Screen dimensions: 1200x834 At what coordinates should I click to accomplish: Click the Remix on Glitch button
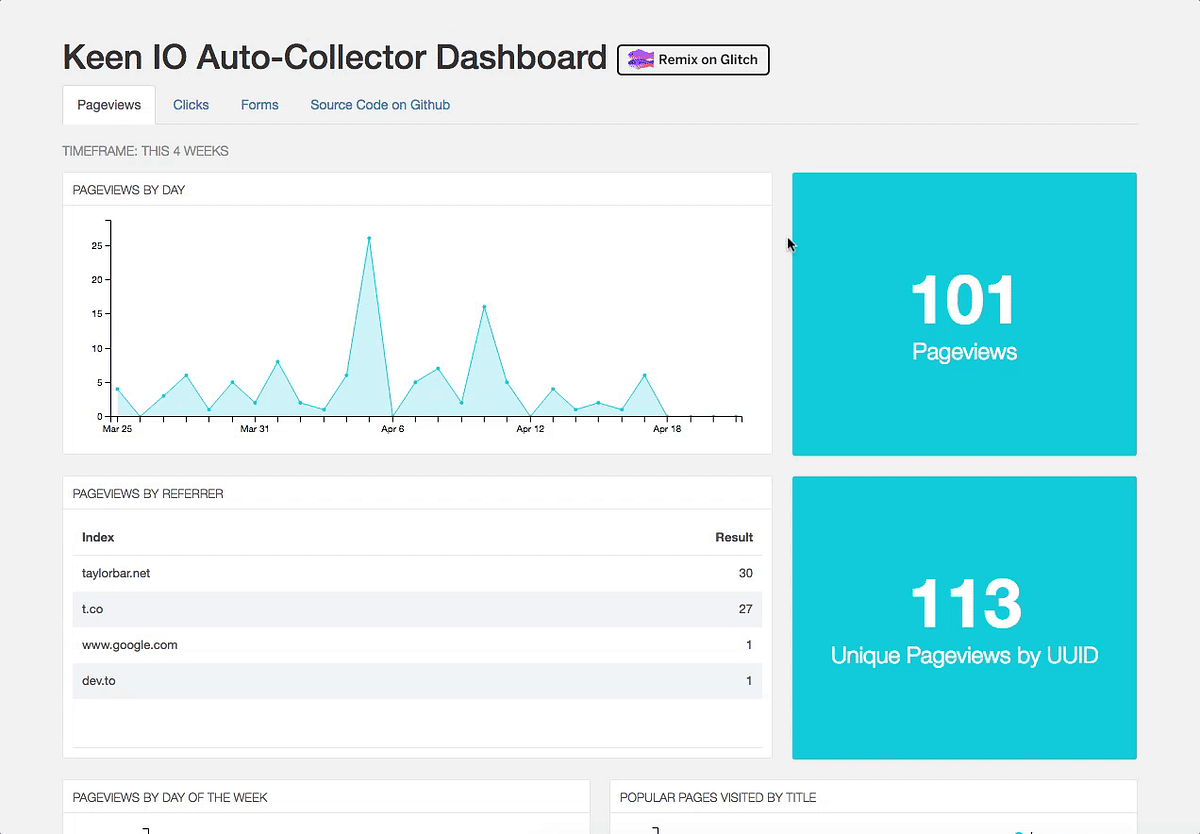click(693, 60)
